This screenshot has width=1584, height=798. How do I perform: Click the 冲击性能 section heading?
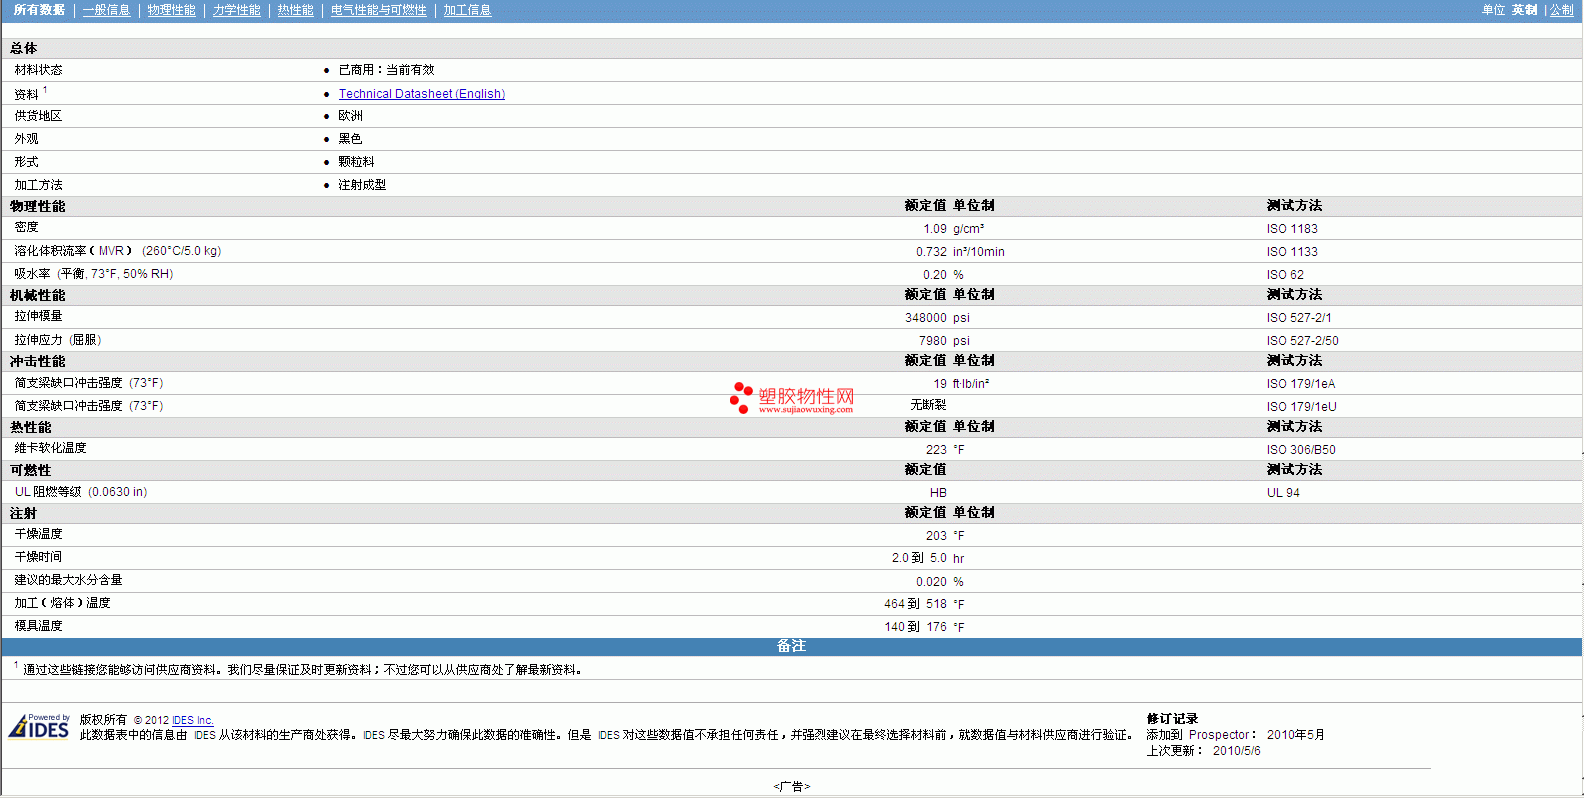(x=38, y=361)
